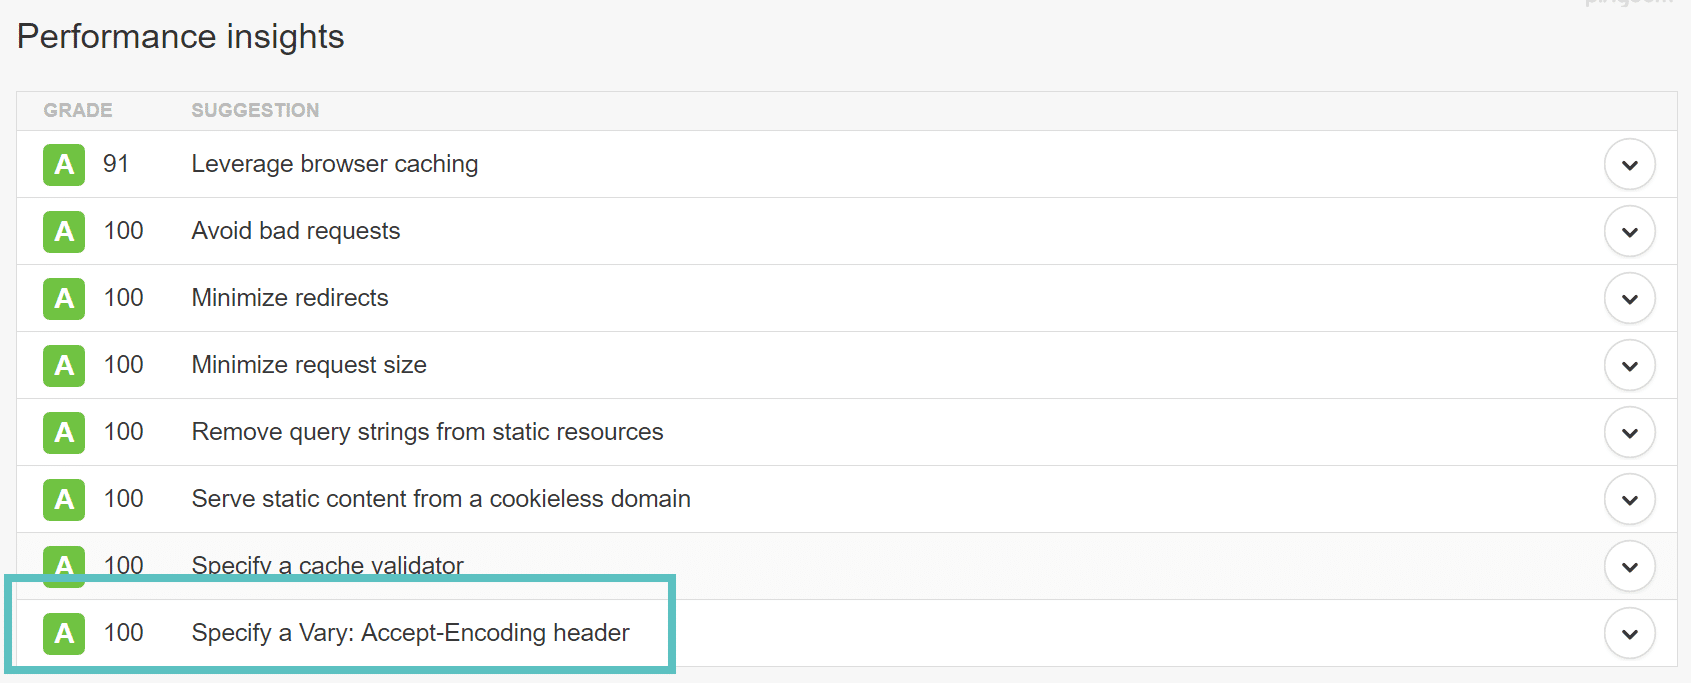Screen dimensions: 1691x683
Task: Select the A badge next to Avoid bad requests
Action: 63,231
